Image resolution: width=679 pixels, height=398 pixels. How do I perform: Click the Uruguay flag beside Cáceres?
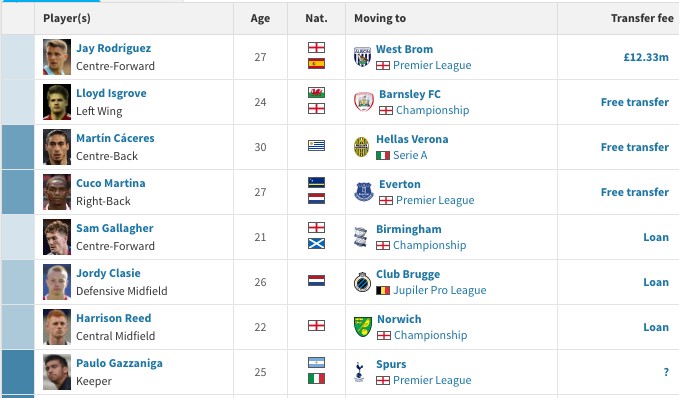[317, 146]
